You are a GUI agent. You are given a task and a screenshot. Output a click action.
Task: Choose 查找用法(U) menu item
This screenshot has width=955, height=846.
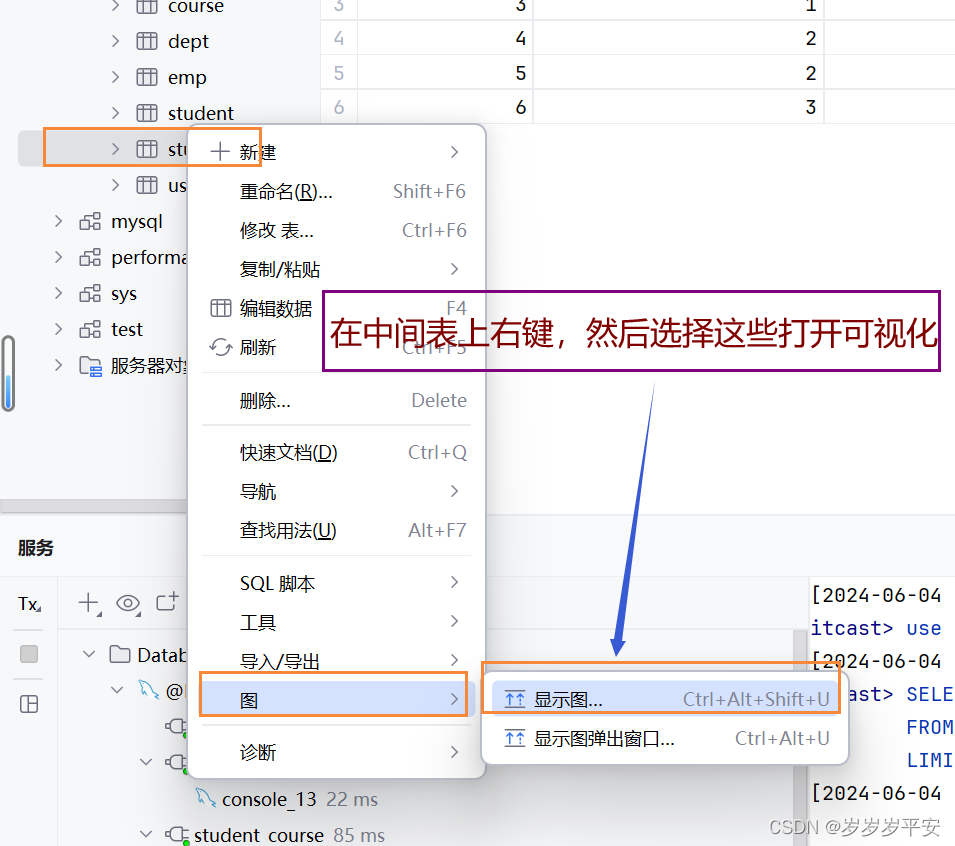click(x=336, y=531)
